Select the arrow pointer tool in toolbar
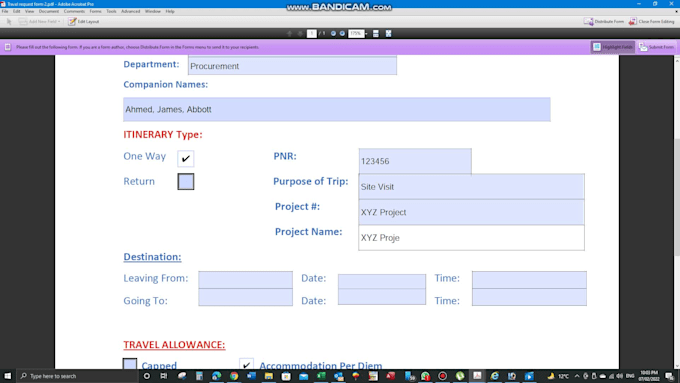Viewport: 680px width, 383px height. (x=9, y=21)
